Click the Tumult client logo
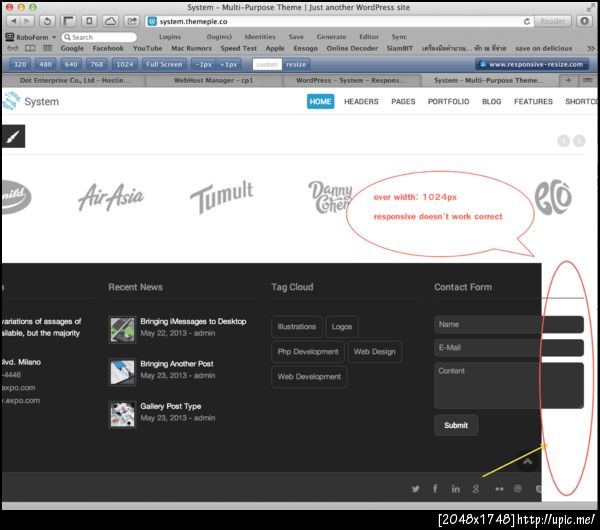Screen dimensions: 600x530 pos(222,197)
